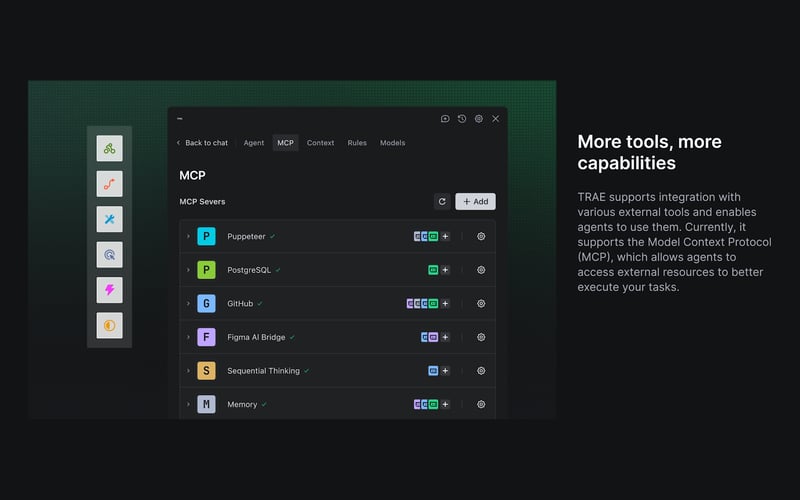This screenshot has height=500, width=800.
Task: Click the blue agent badge on Sequential Thinking
Action: coord(433,371)
